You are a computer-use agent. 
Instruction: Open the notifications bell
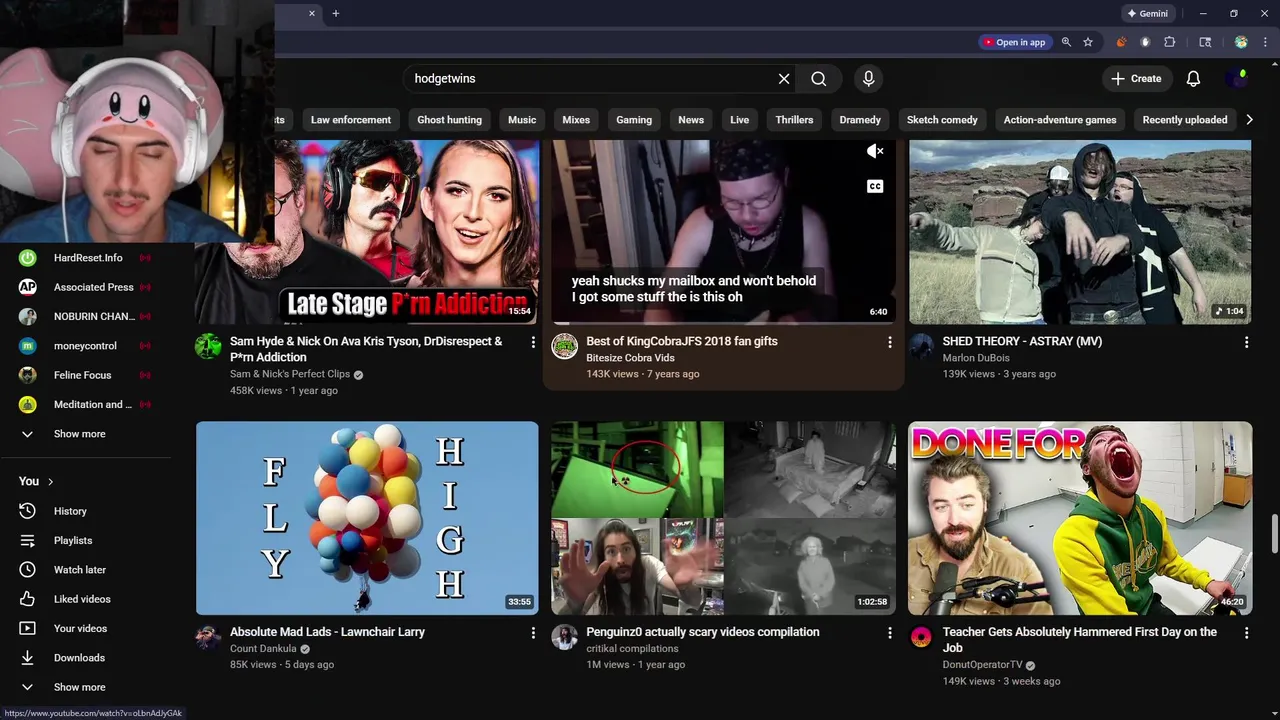point(1193,79)
